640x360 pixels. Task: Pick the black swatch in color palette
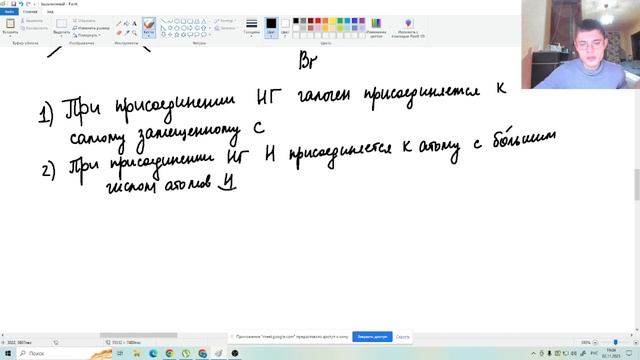[x=296, y=21]
